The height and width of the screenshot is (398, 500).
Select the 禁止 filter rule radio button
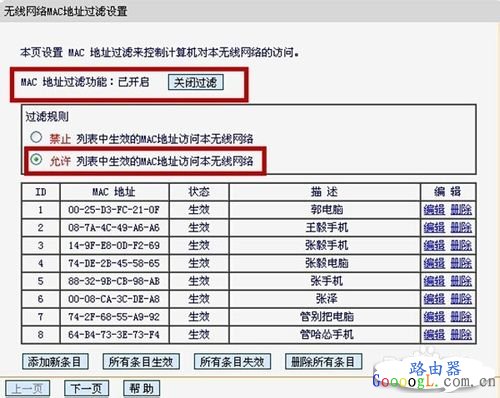[36, 137]
